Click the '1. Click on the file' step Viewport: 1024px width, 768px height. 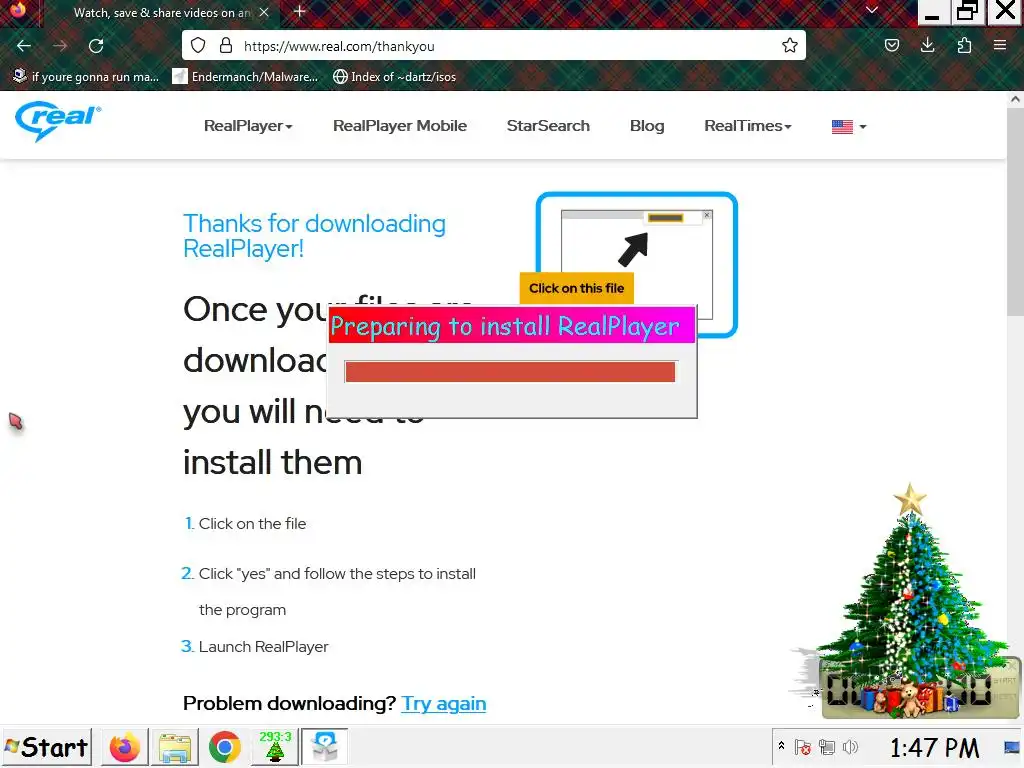coord(246,523)
